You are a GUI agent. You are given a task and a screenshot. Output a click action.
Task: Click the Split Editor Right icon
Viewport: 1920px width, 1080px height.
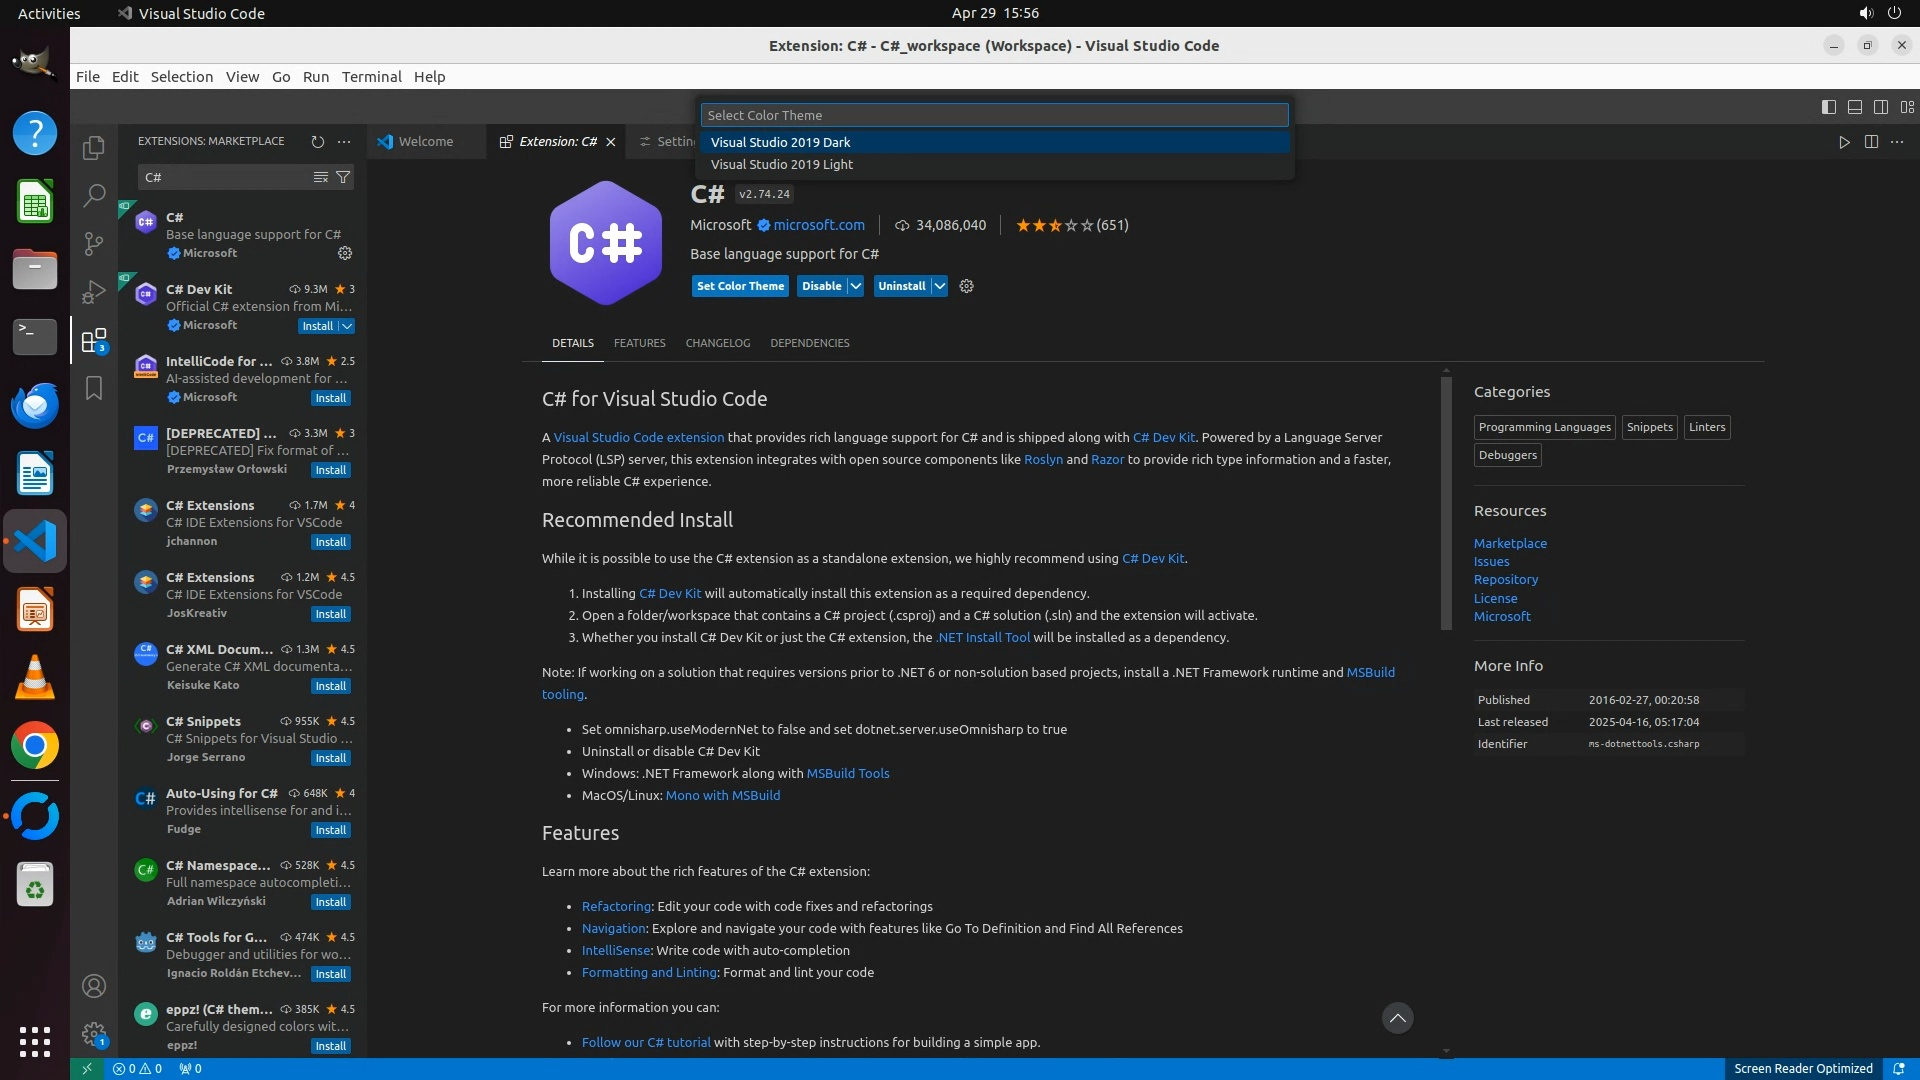[x=1871, y=142]
